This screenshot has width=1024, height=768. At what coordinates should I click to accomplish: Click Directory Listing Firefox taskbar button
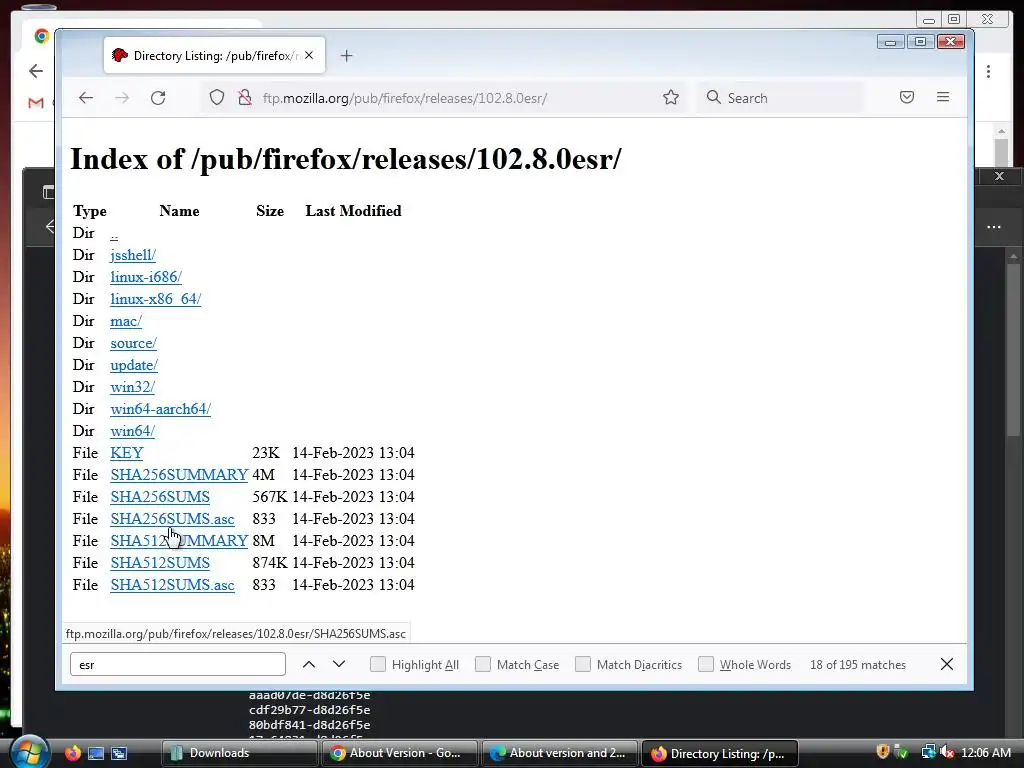(x=720, y=753)
